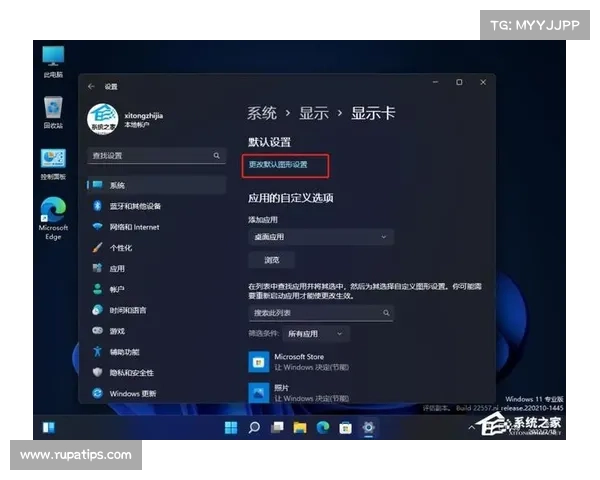
Task: Click the search icon in 搜索此列表
Action: pos(386,313)
